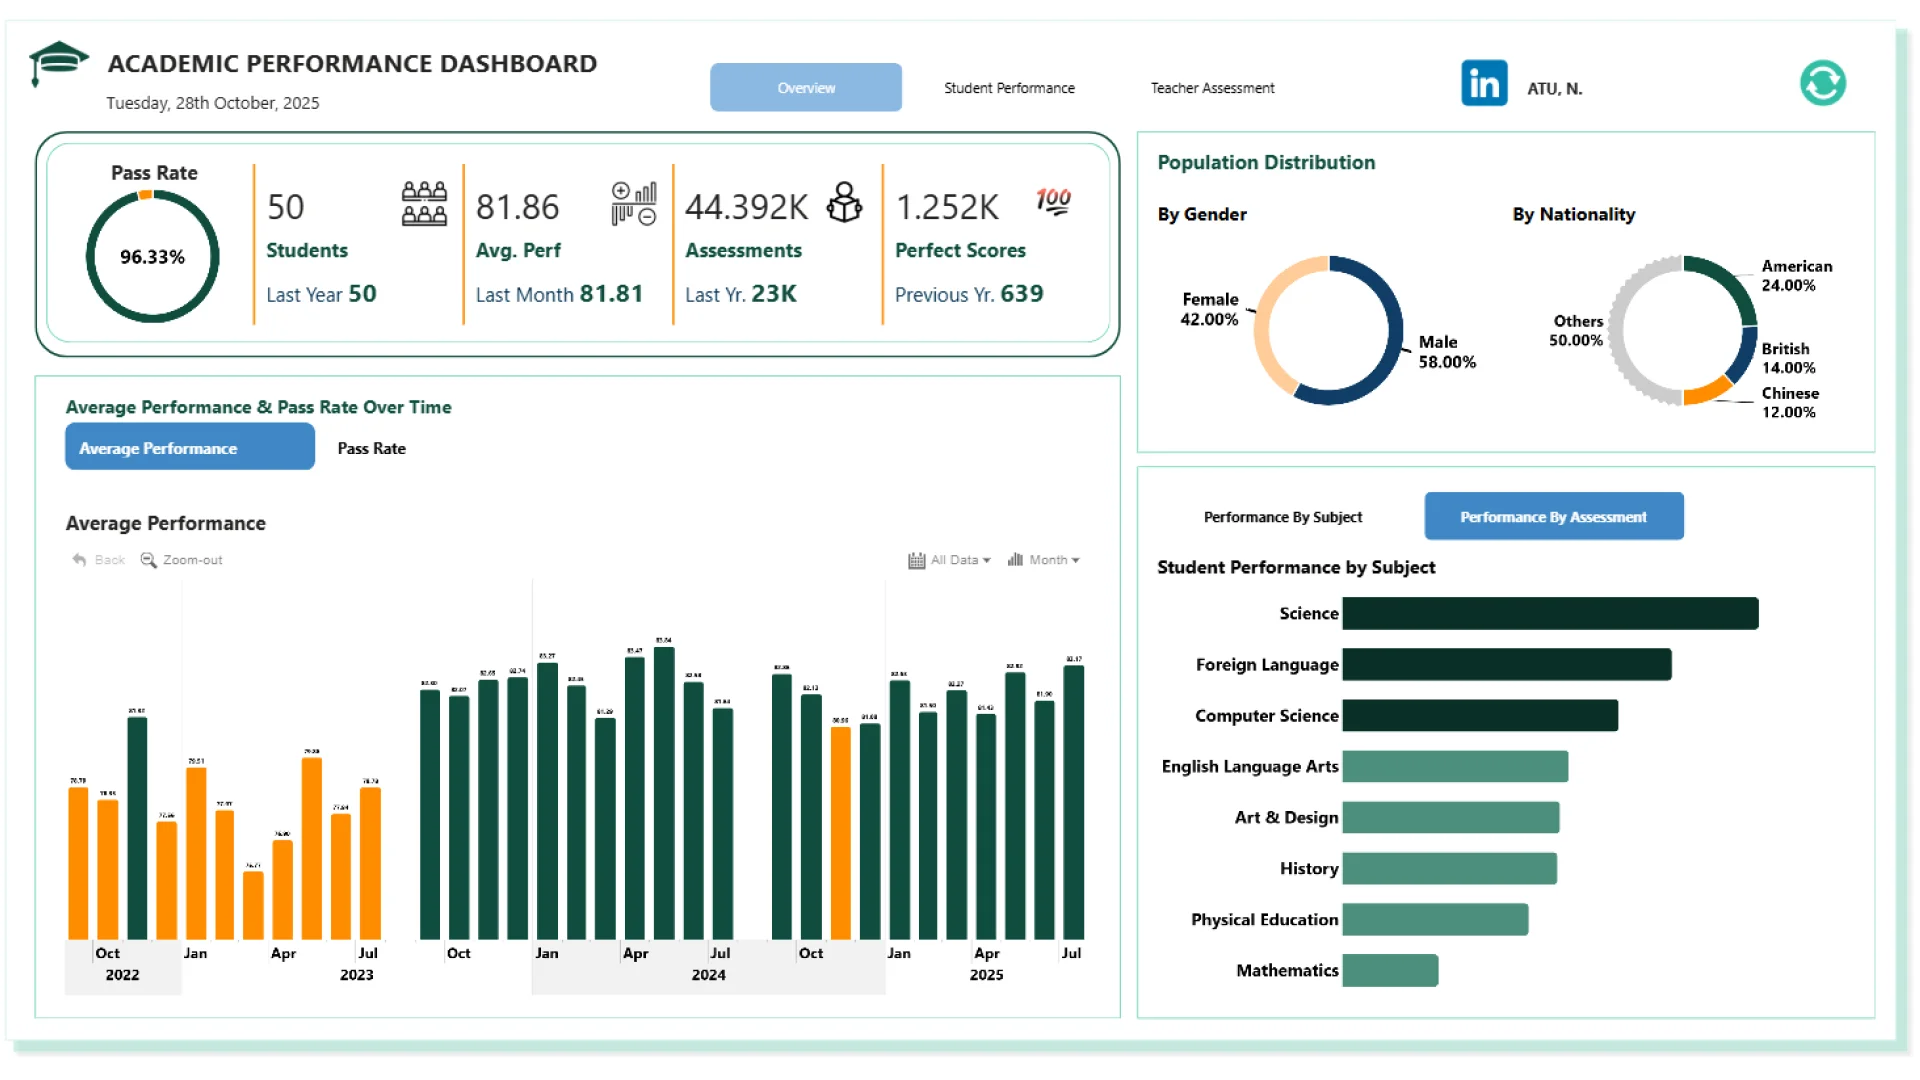Click the Back arrow in chart
This screenshot has width=1920, height=1080.
click(x=79, y=560)
